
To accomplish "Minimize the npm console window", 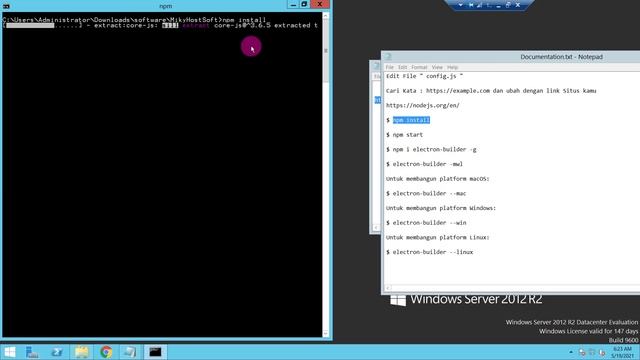I will click(x=293, y=4).
